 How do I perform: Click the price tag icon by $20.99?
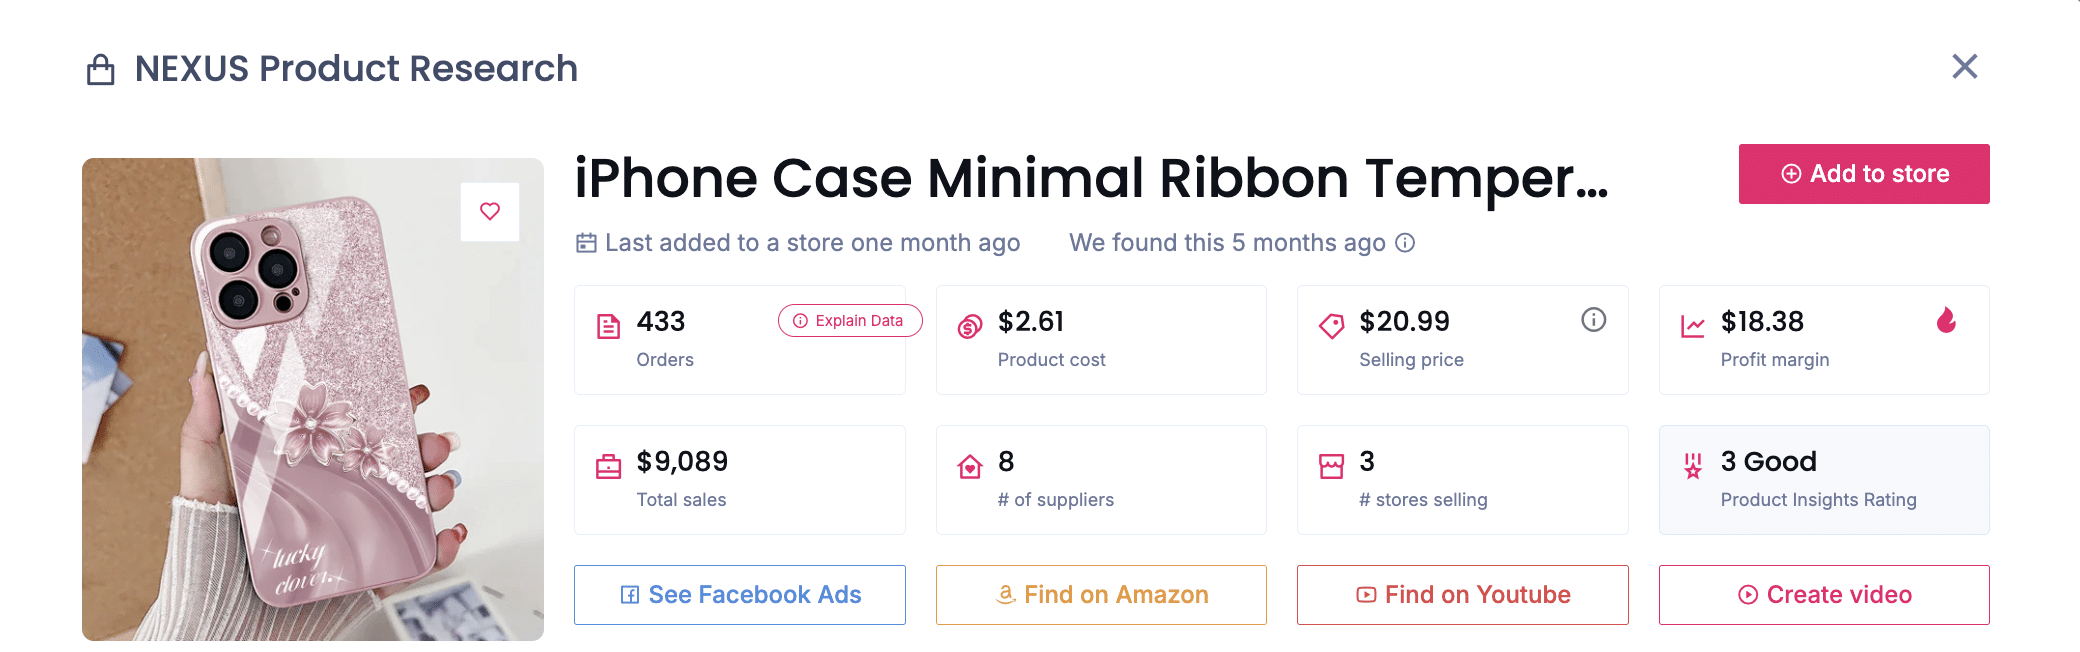coord(1331,327)
